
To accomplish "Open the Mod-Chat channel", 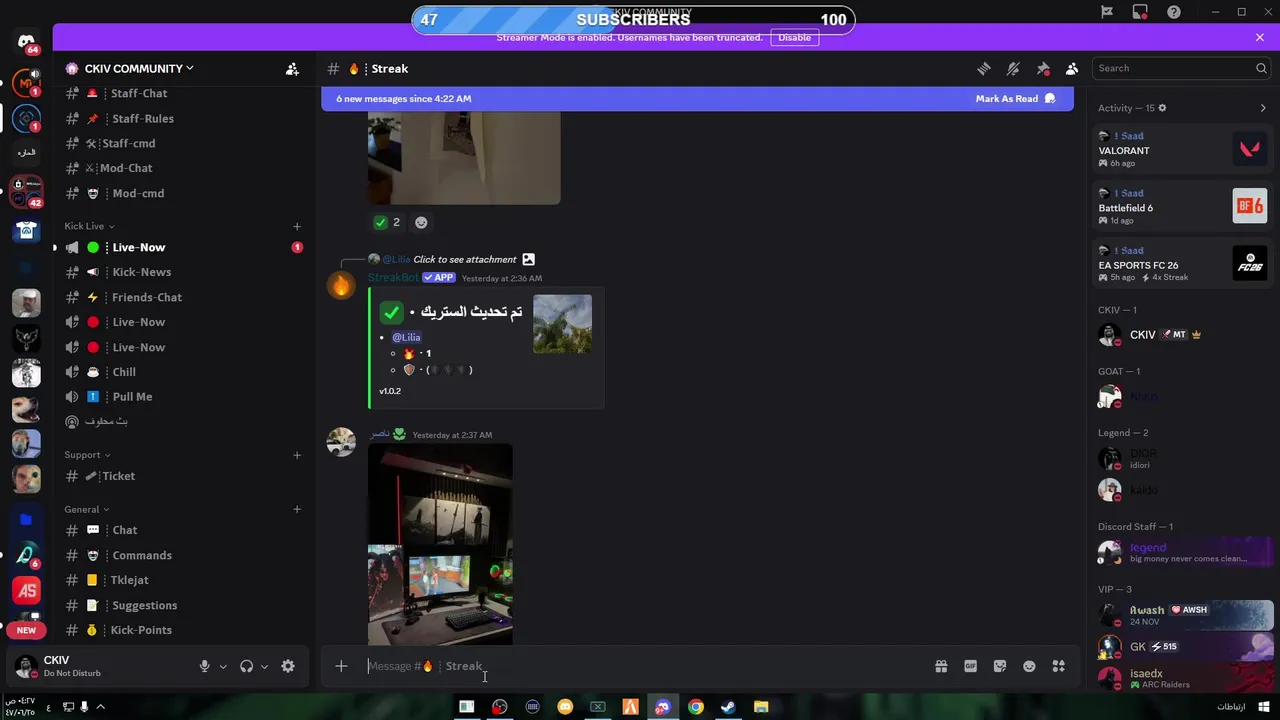I will (182, 168).
